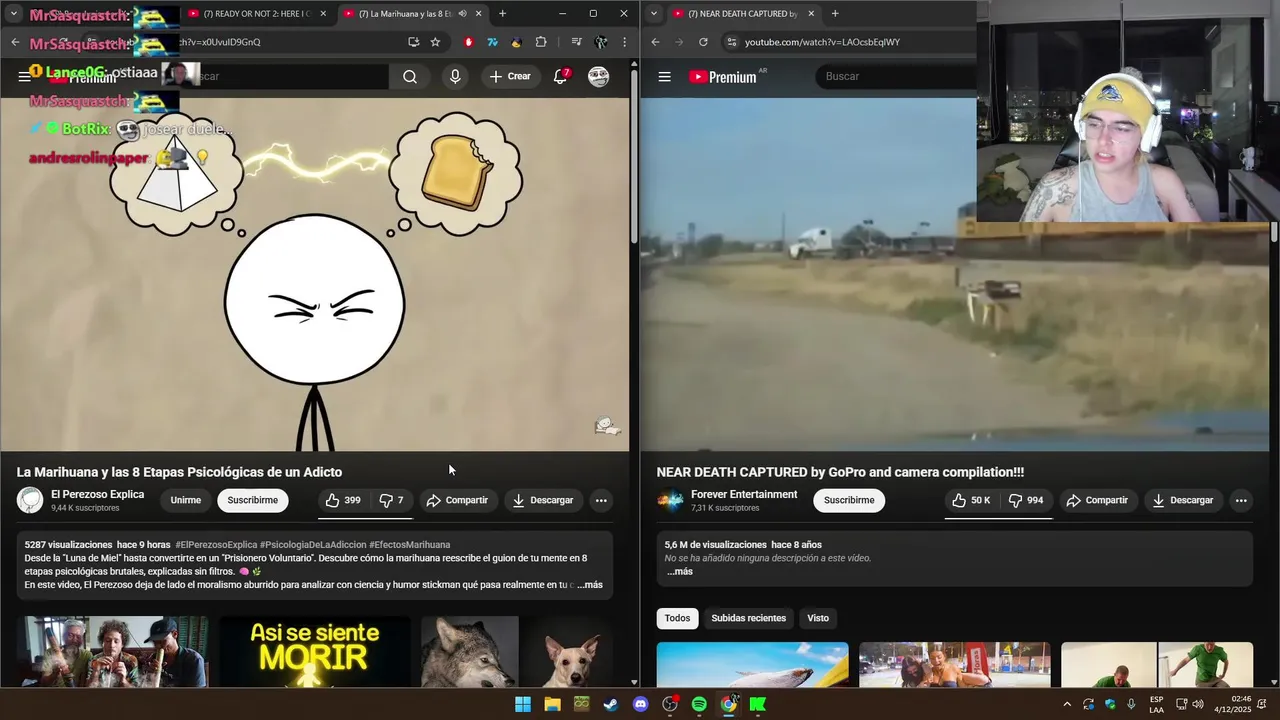This screenshot has height=720, width=1280.
Task: Click the #ElPerezosoExplica hashtag link
Action: [216, 545]
